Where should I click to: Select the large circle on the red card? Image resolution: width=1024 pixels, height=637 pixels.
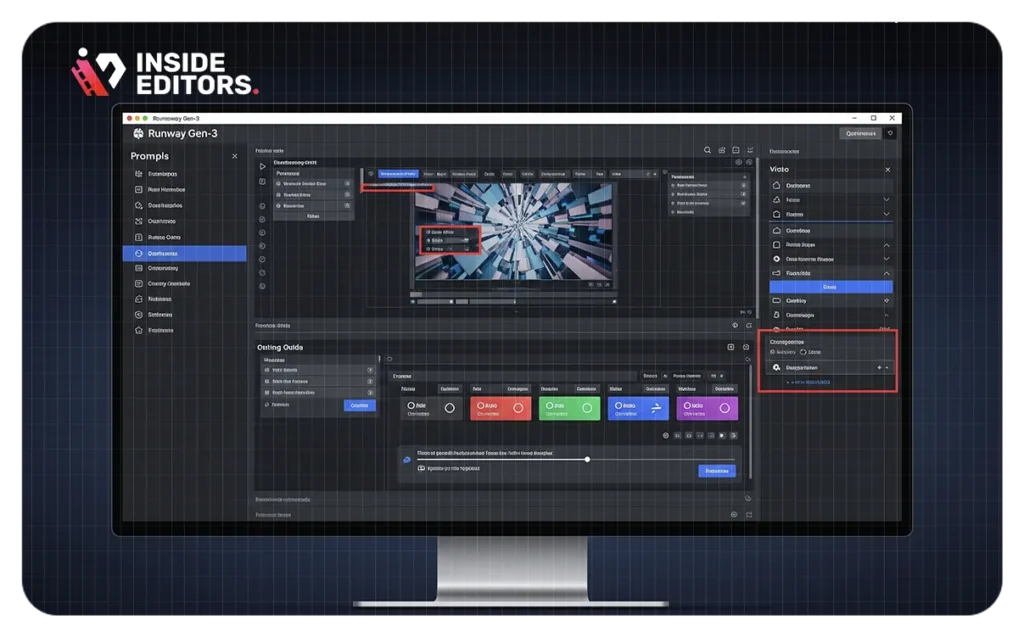[x=518, y=408]
